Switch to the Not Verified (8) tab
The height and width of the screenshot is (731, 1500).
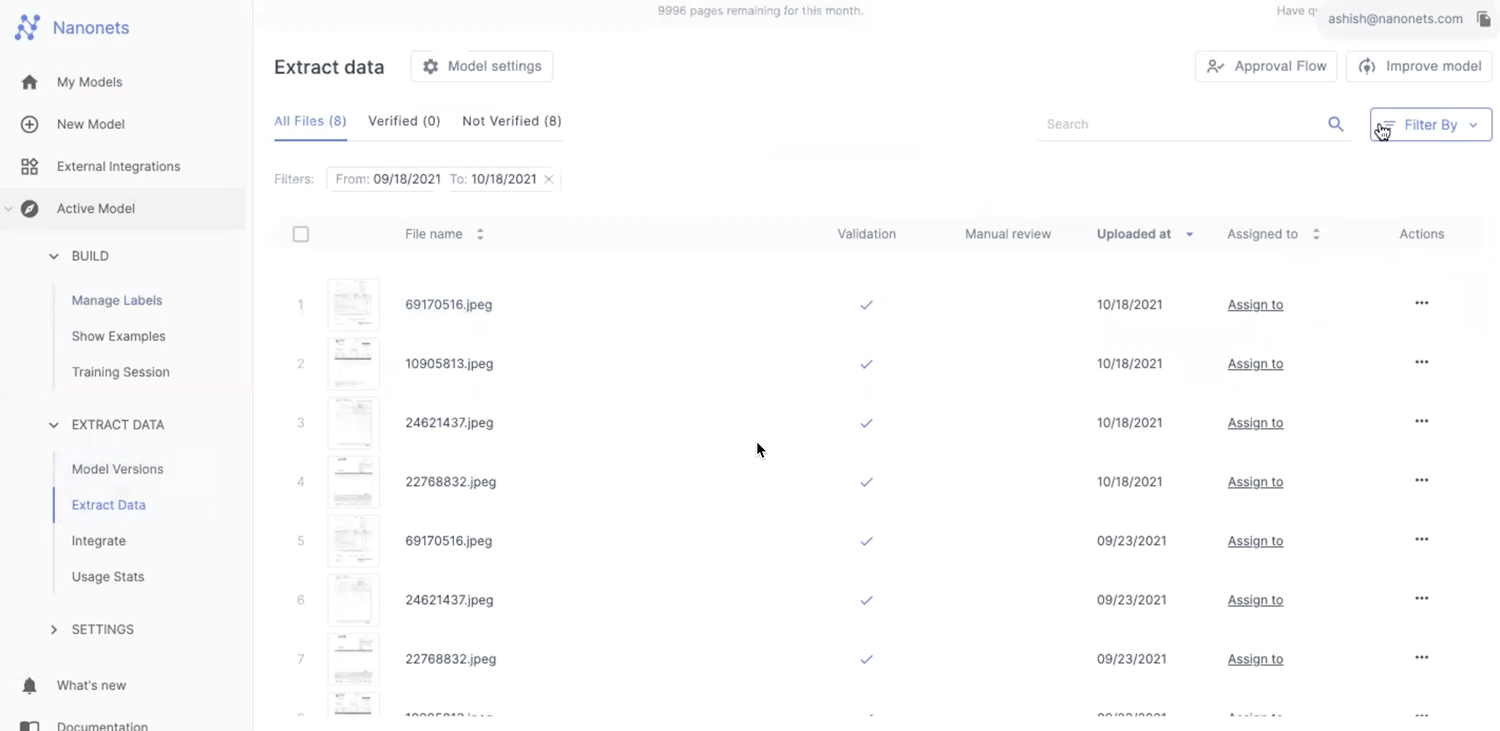(x=511, y=121)
